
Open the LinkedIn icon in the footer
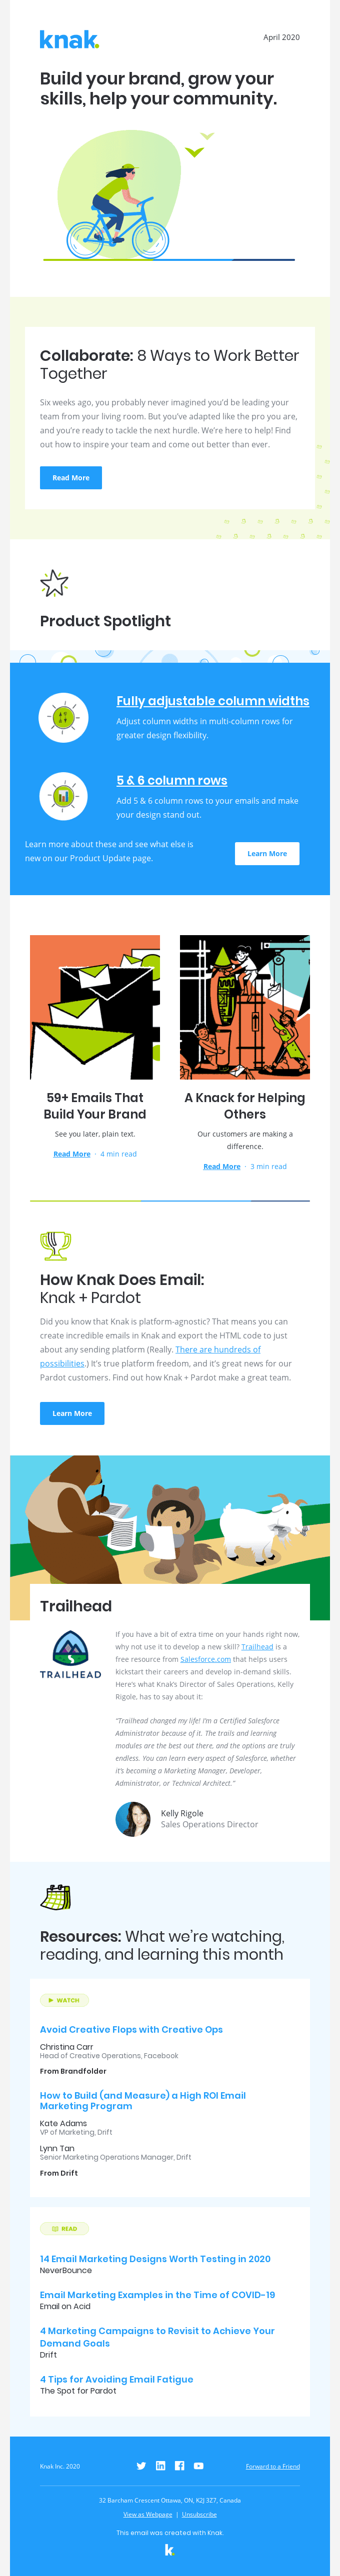[x=160, y=2466]
